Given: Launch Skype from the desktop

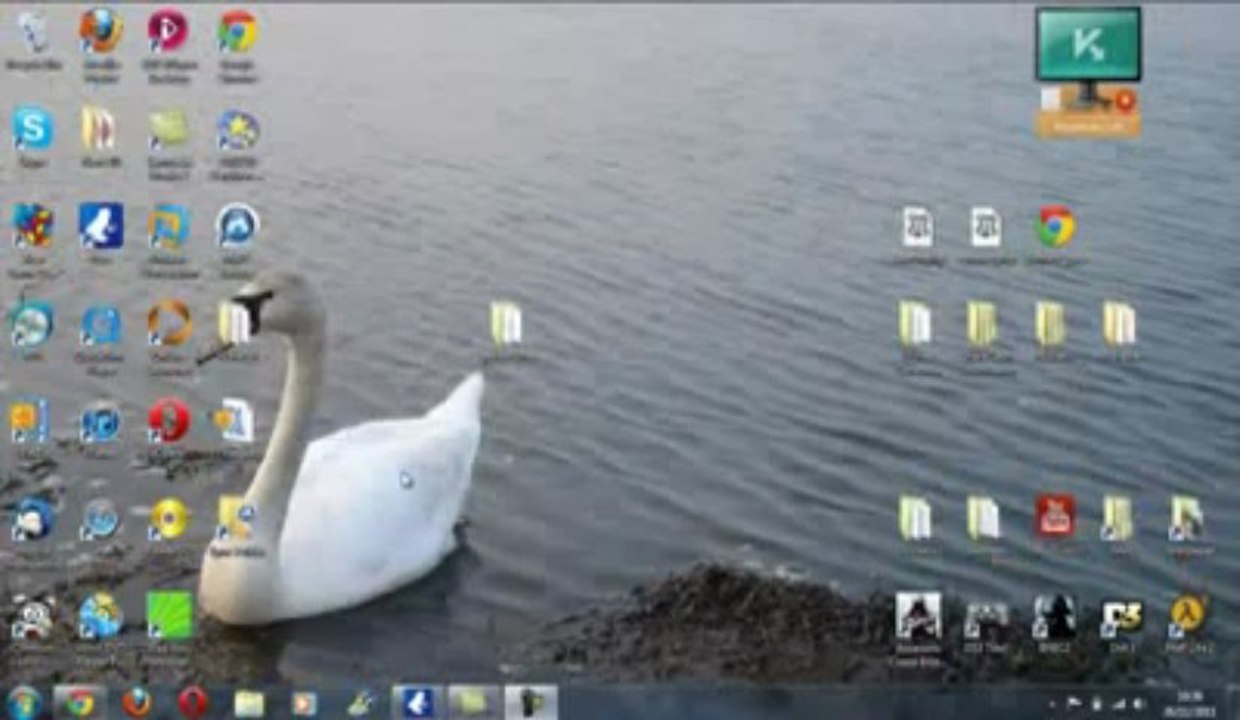Looking at the screenshot, I should pyautogui.click(x=33, y=128).
